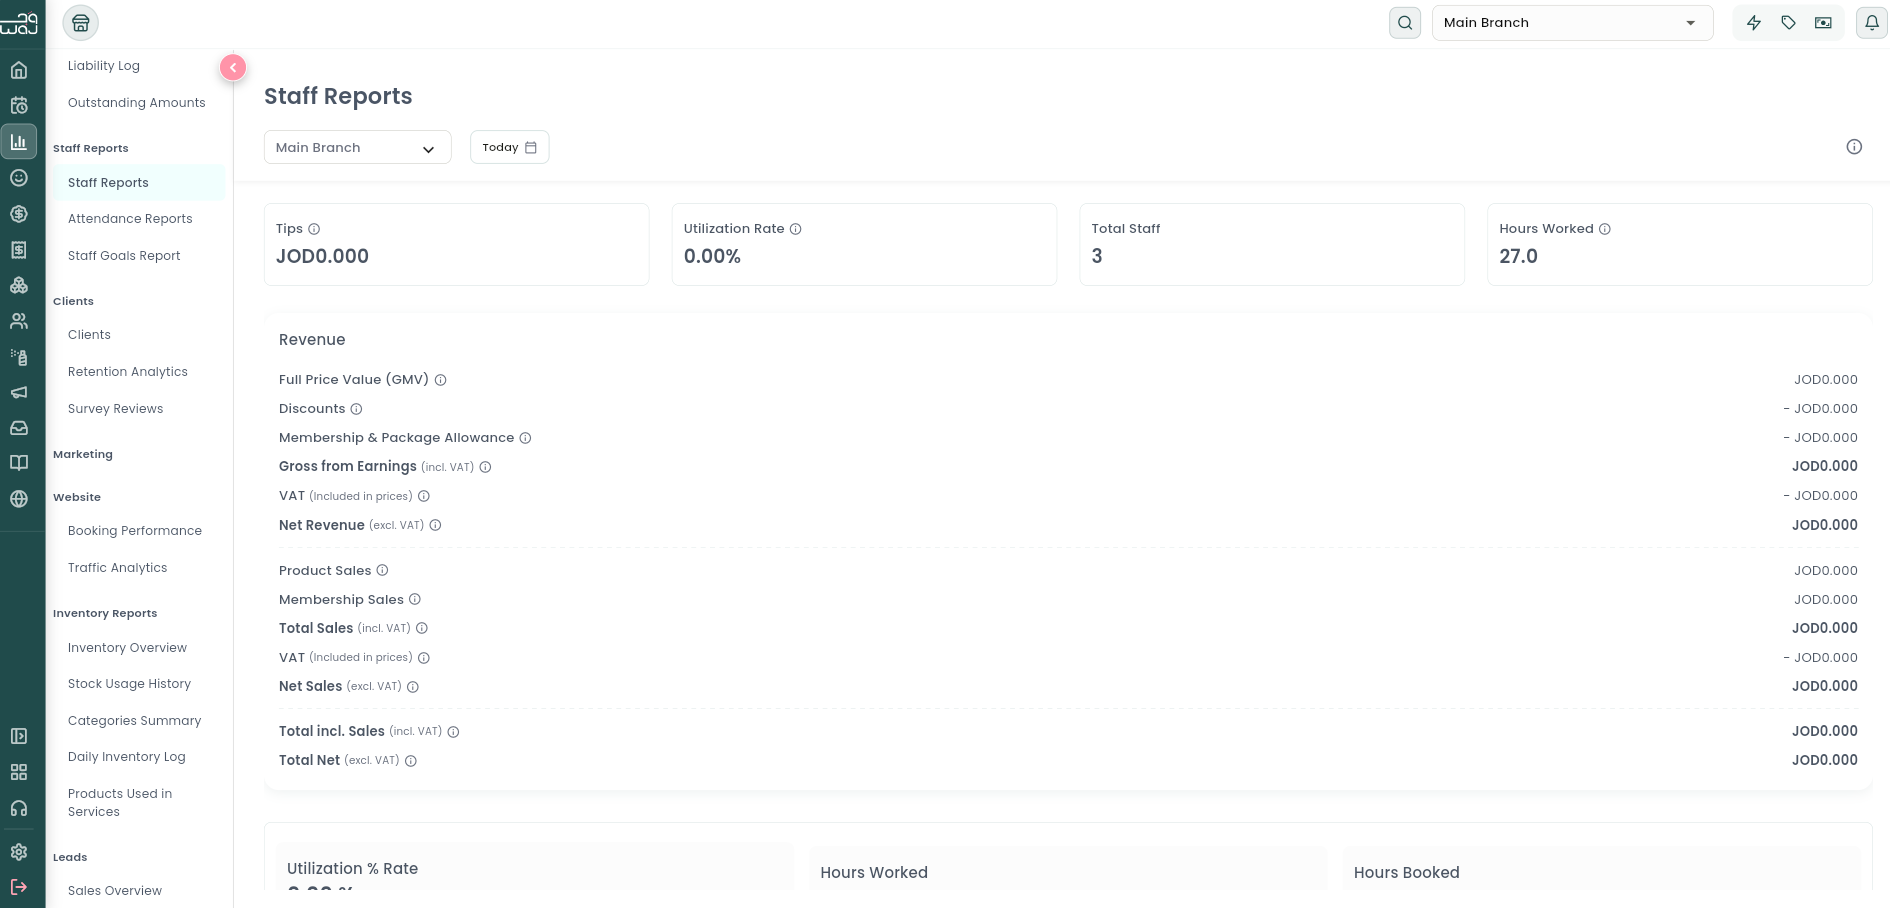
Task: Open the Today date picker
Action: (509, 147)
